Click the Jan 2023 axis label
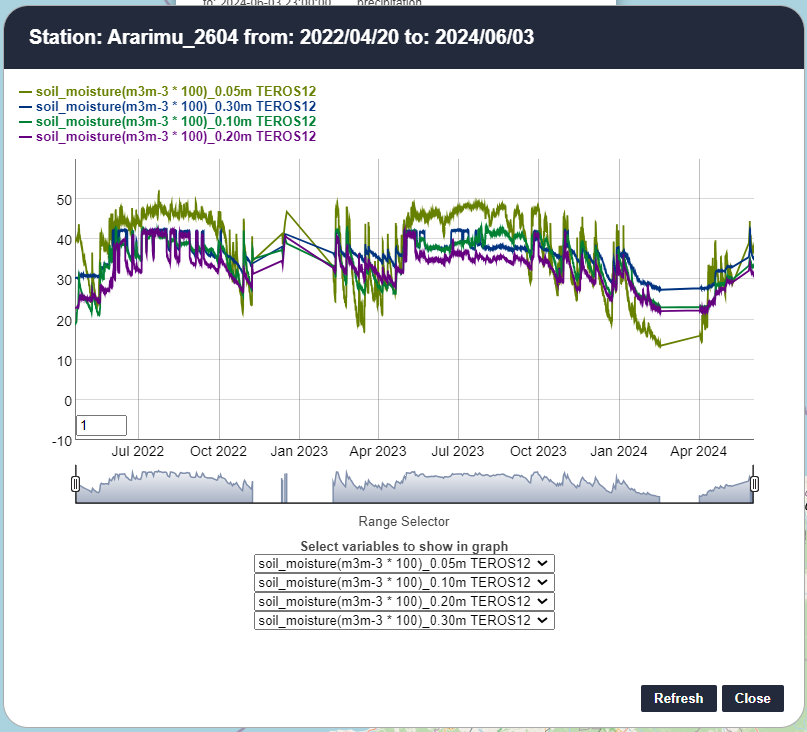The image size is (807, 732). point(299,451)
